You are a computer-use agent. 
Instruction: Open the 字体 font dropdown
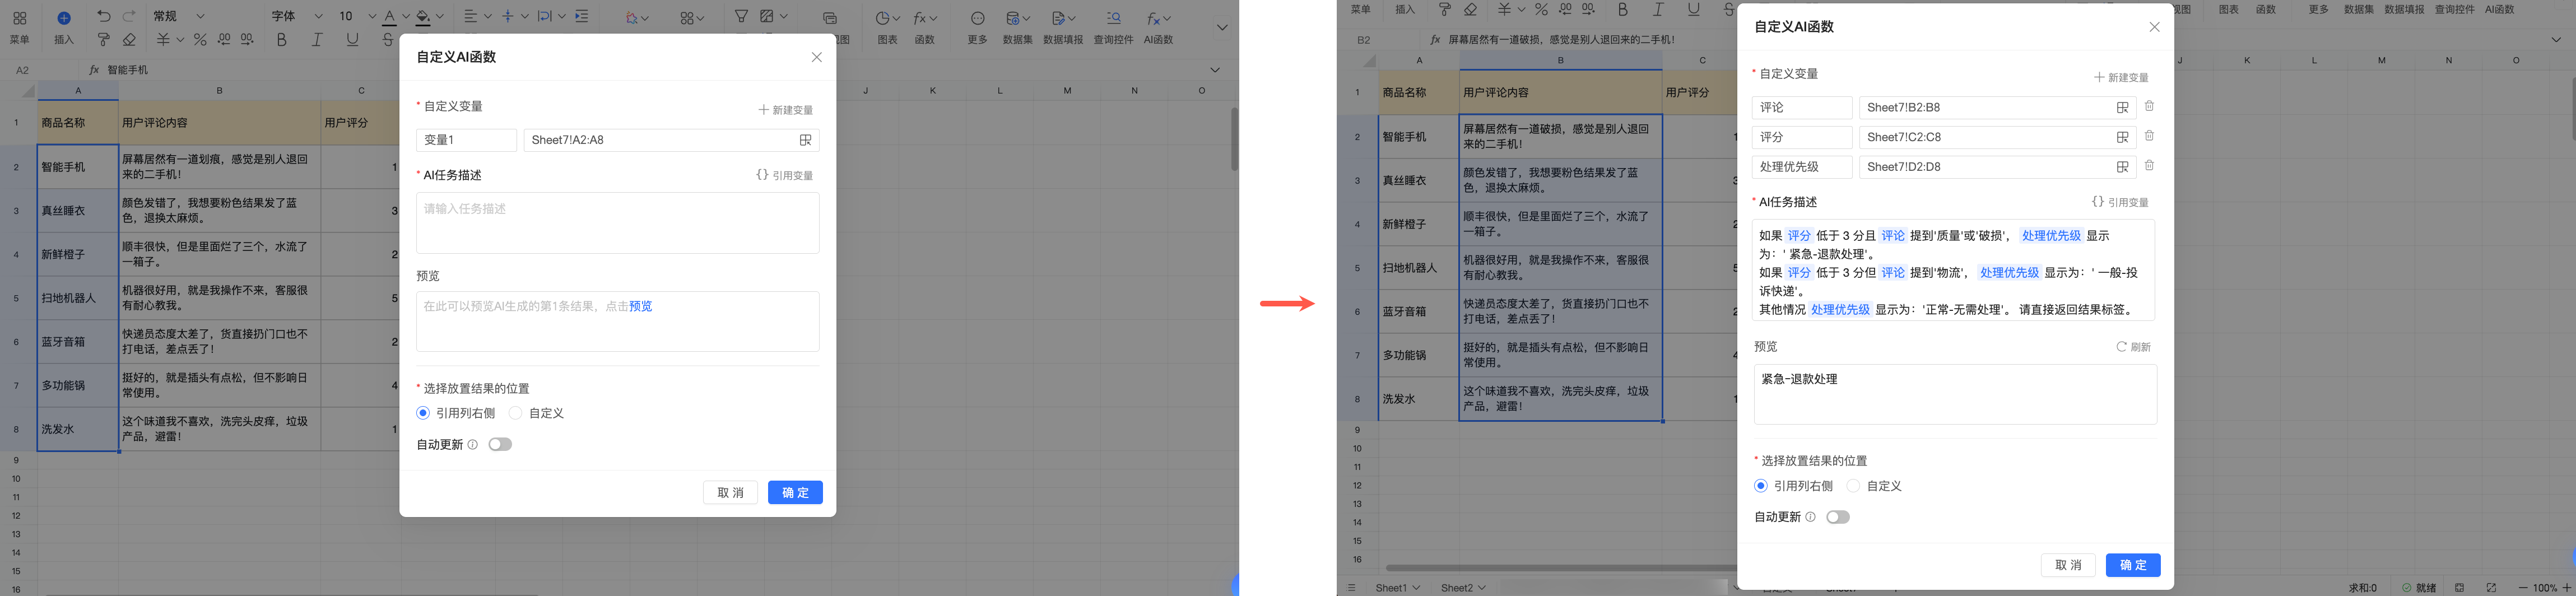tap(297, 16)
